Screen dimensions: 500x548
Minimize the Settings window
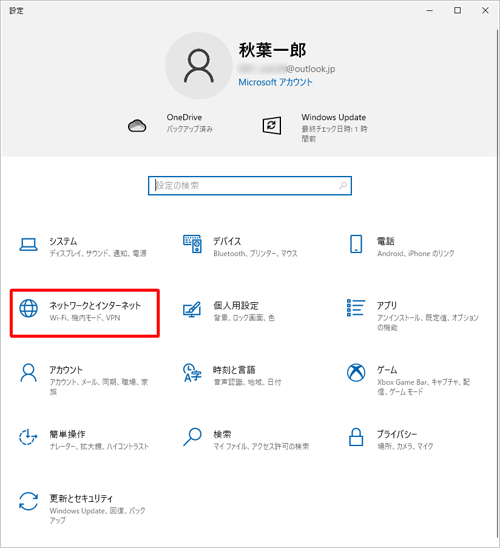(430, 10)
